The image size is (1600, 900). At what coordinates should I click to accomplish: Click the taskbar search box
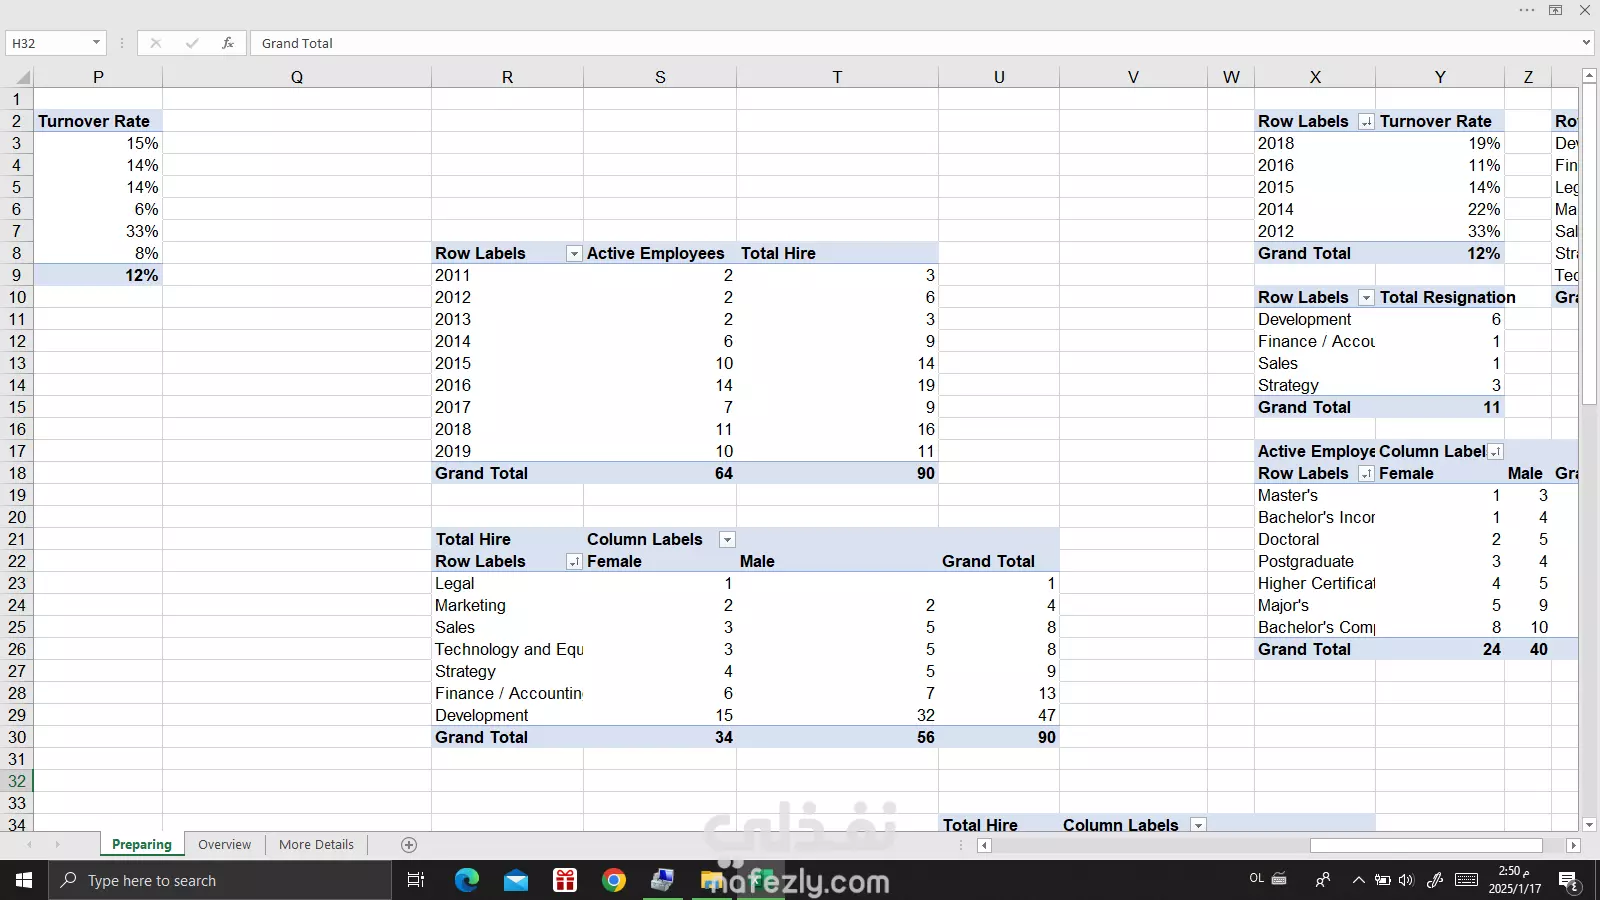[x=220, y=880]
